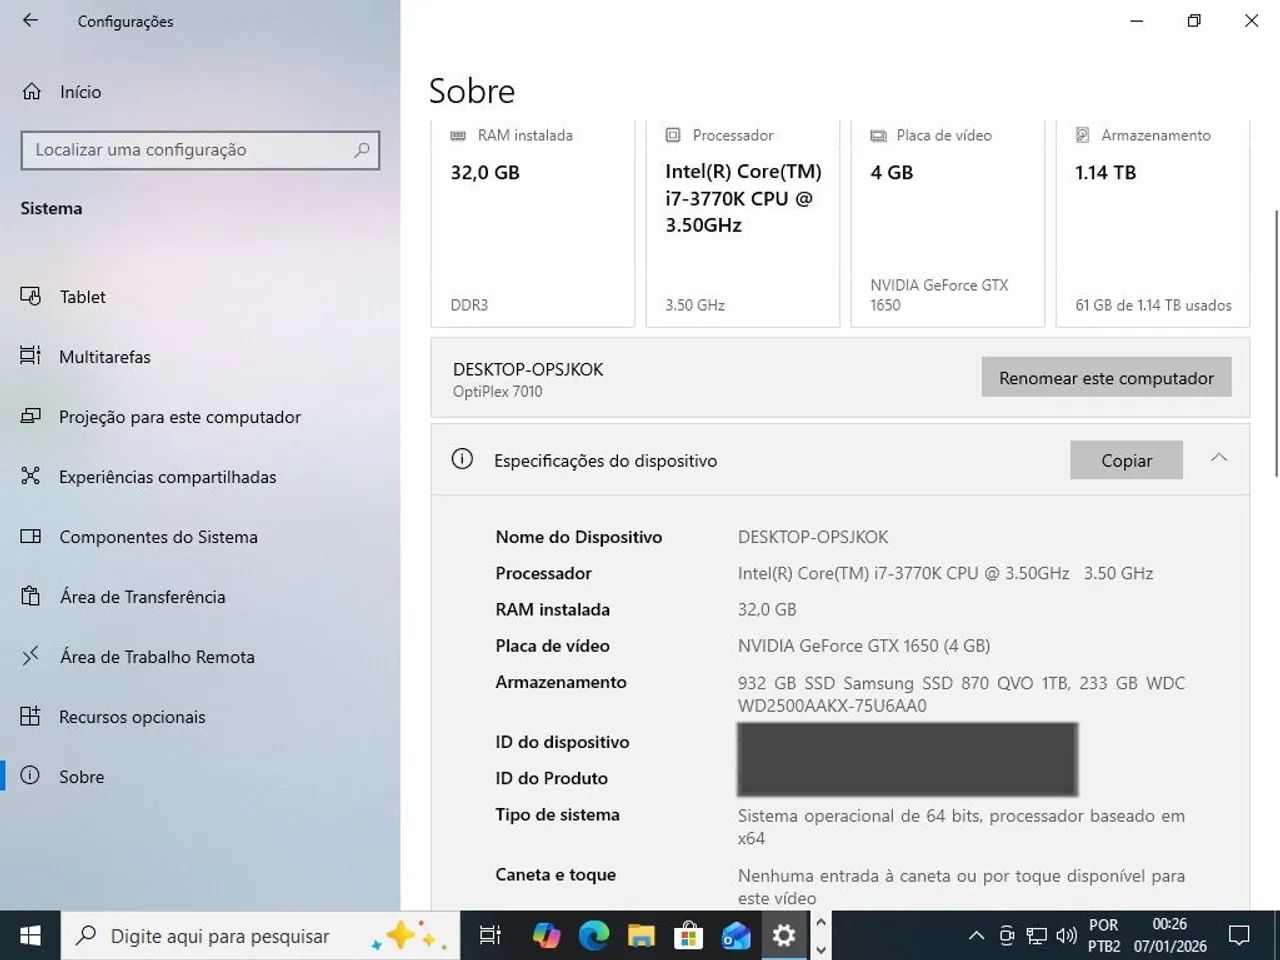Click the DDR3 label on the RAM card

click(x=469, y=305)
